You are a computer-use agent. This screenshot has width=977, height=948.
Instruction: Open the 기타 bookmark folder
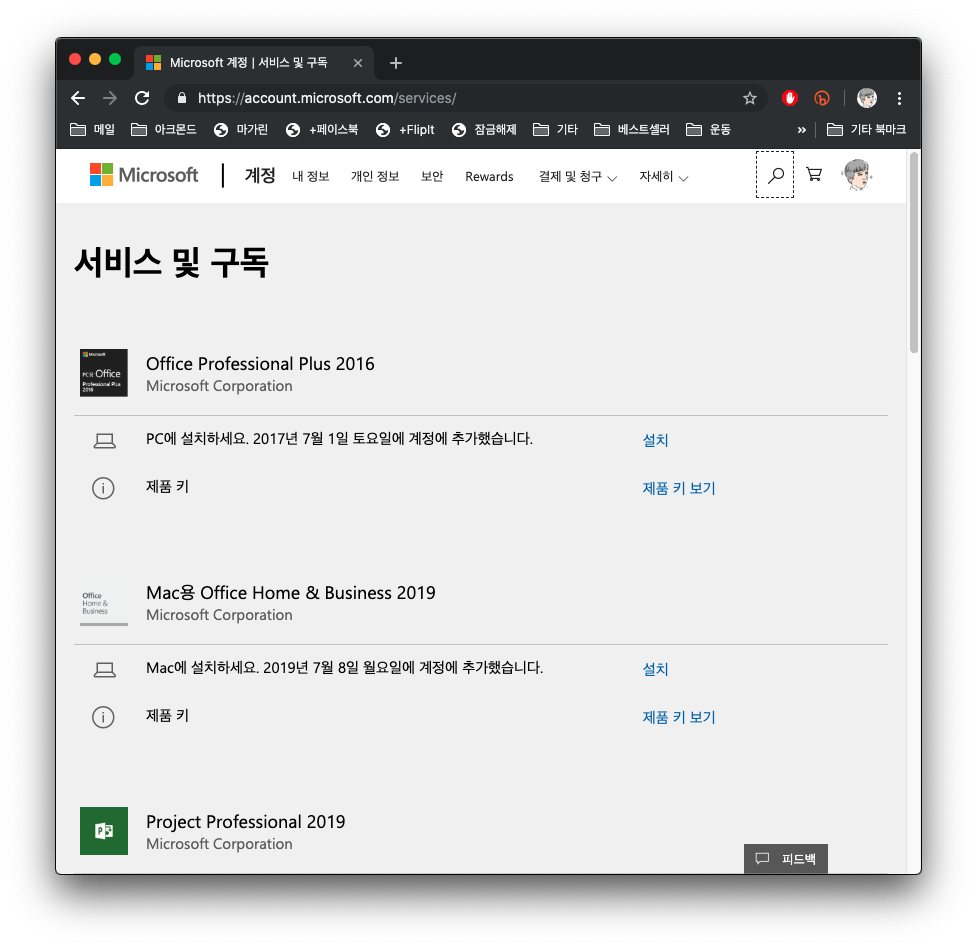555,130
